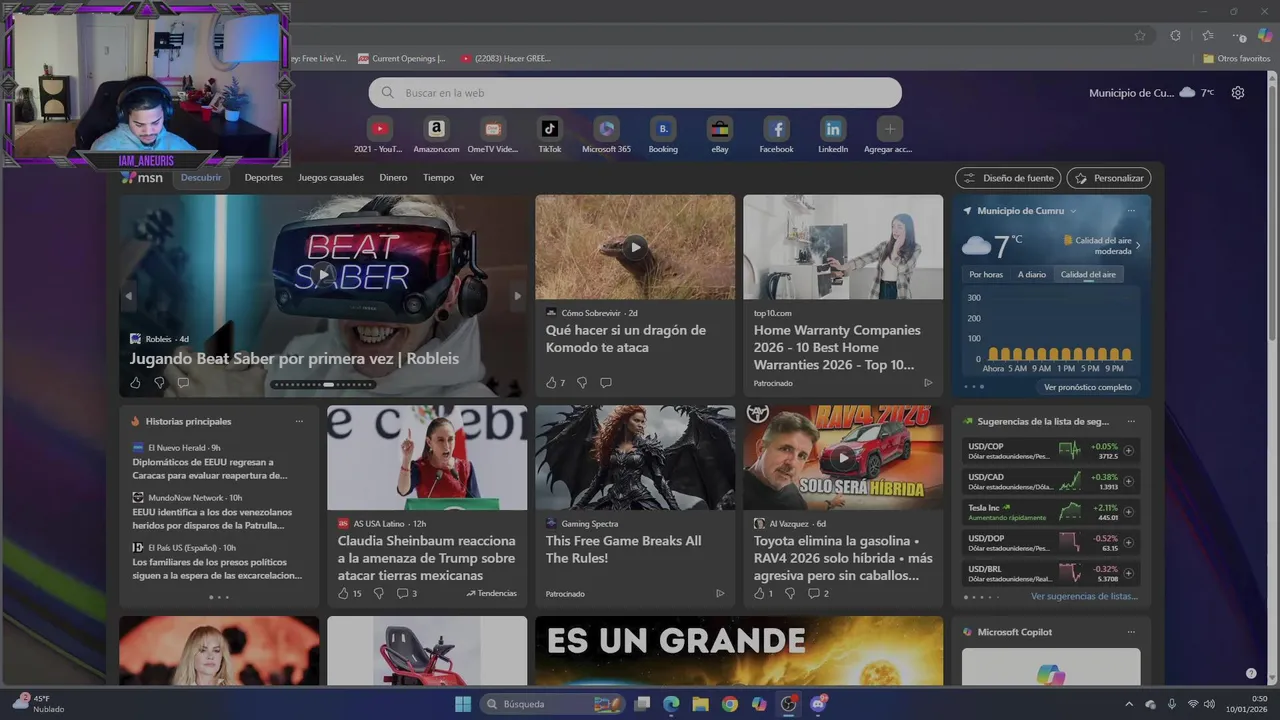
Task: Open the YouTube quick link shortcut
Action: tap(379, 129)
